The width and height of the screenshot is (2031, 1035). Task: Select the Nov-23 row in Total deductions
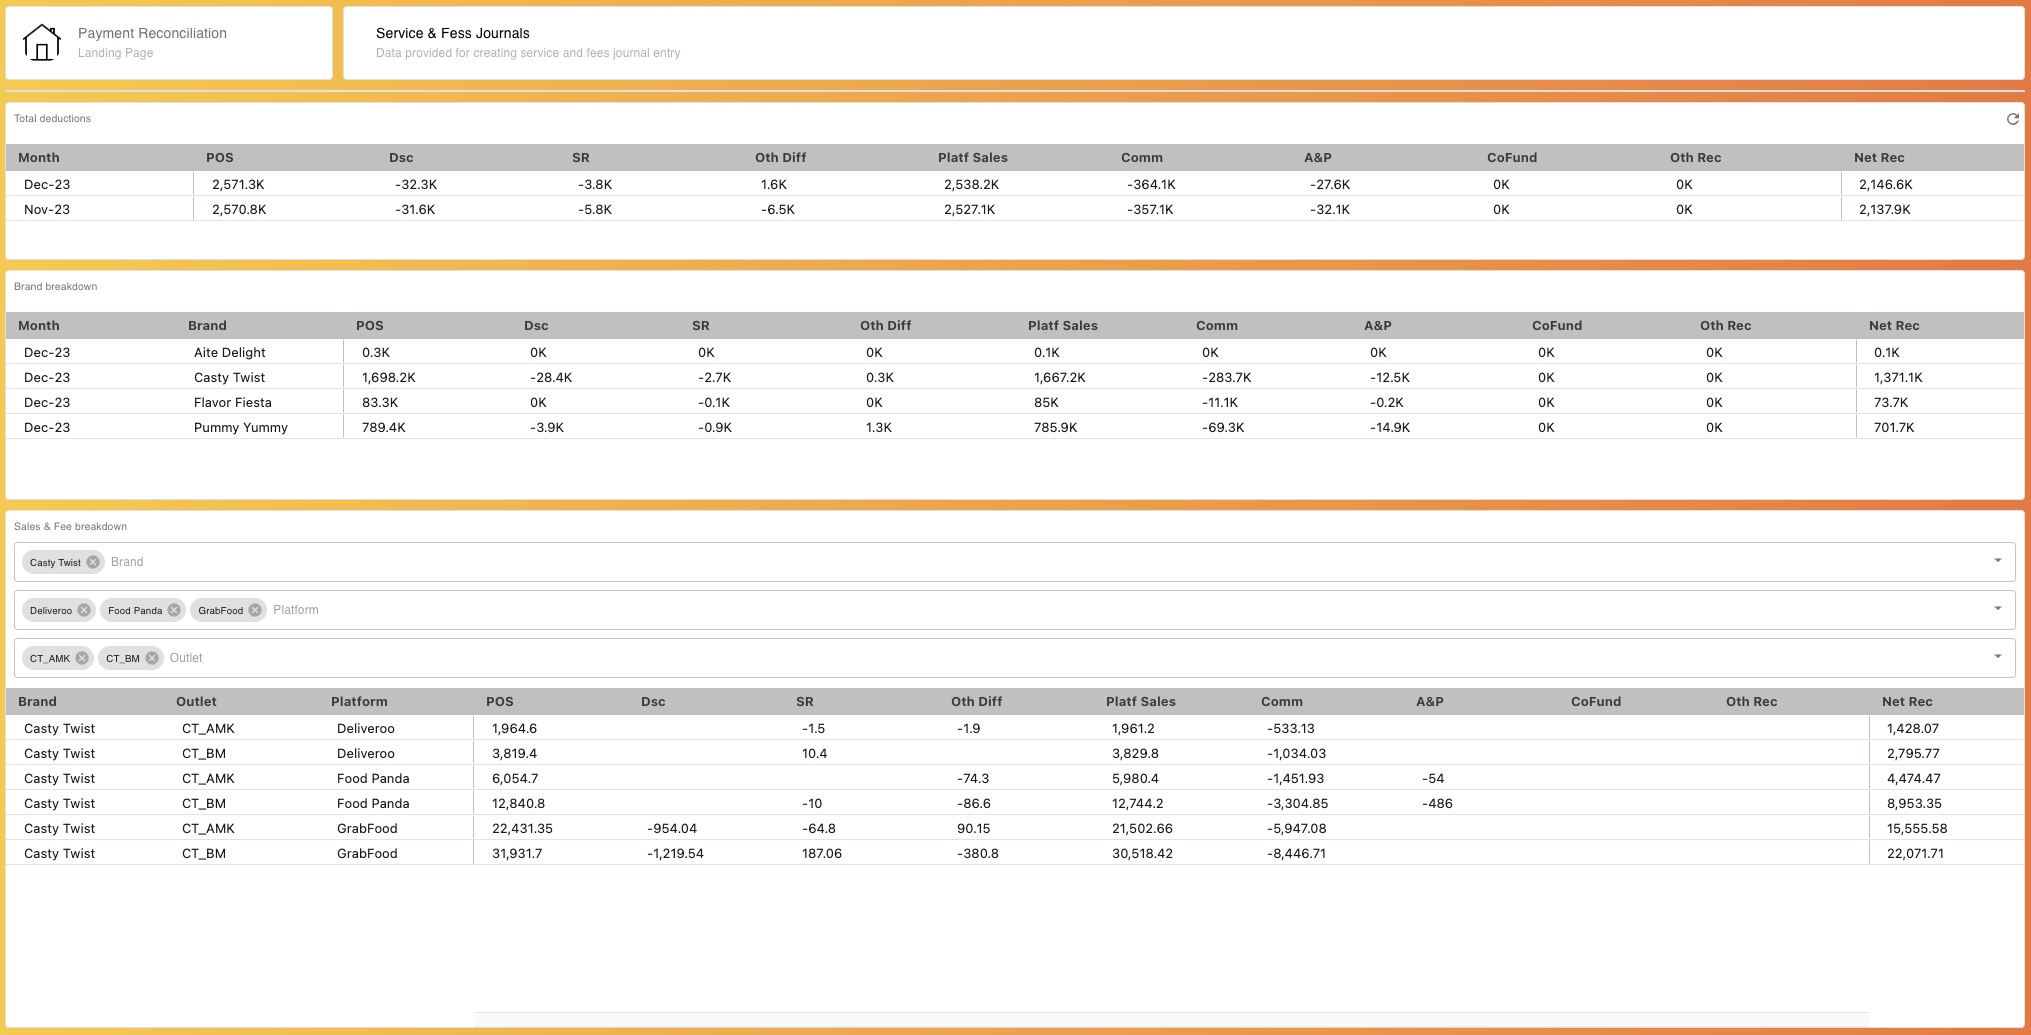tap(1015, 209)
